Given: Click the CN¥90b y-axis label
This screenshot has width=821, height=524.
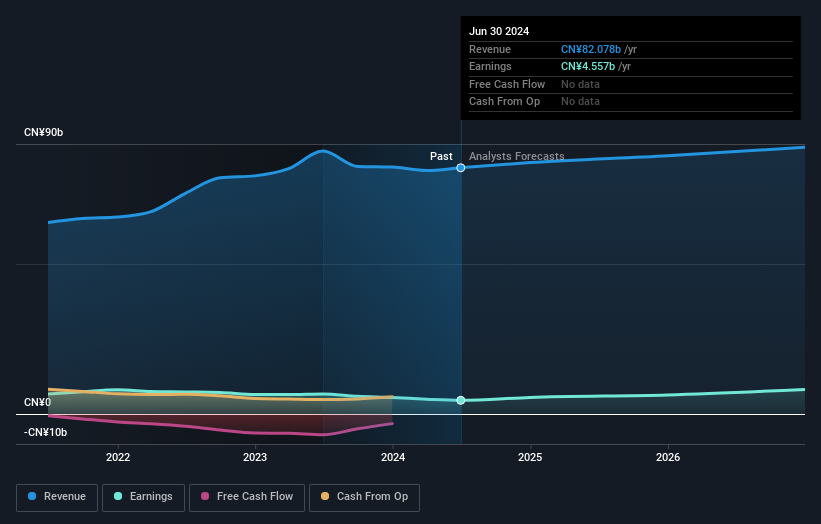Looking at the screenshot, I should coord(43,132).
